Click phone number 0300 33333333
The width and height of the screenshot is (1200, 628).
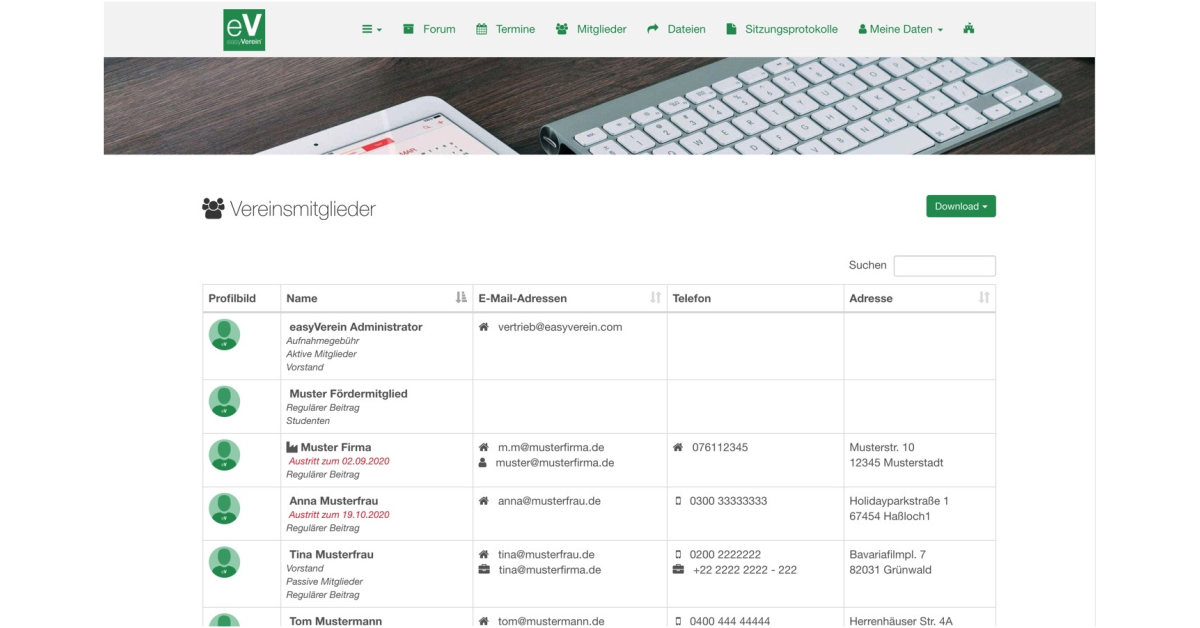click(x=728, y=501)
